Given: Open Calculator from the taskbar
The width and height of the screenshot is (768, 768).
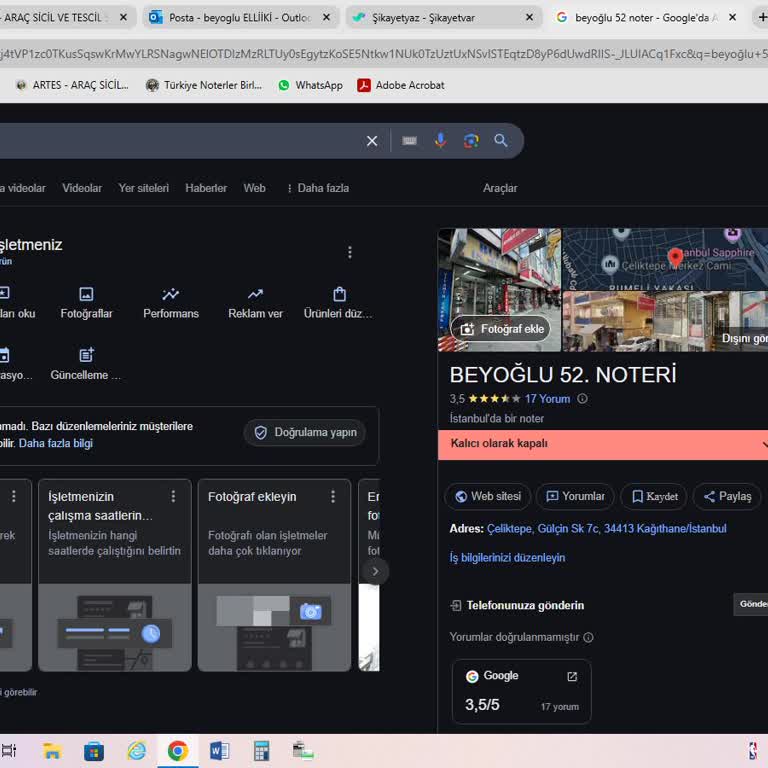Looking at the screenshot, I should pos(262,751).
